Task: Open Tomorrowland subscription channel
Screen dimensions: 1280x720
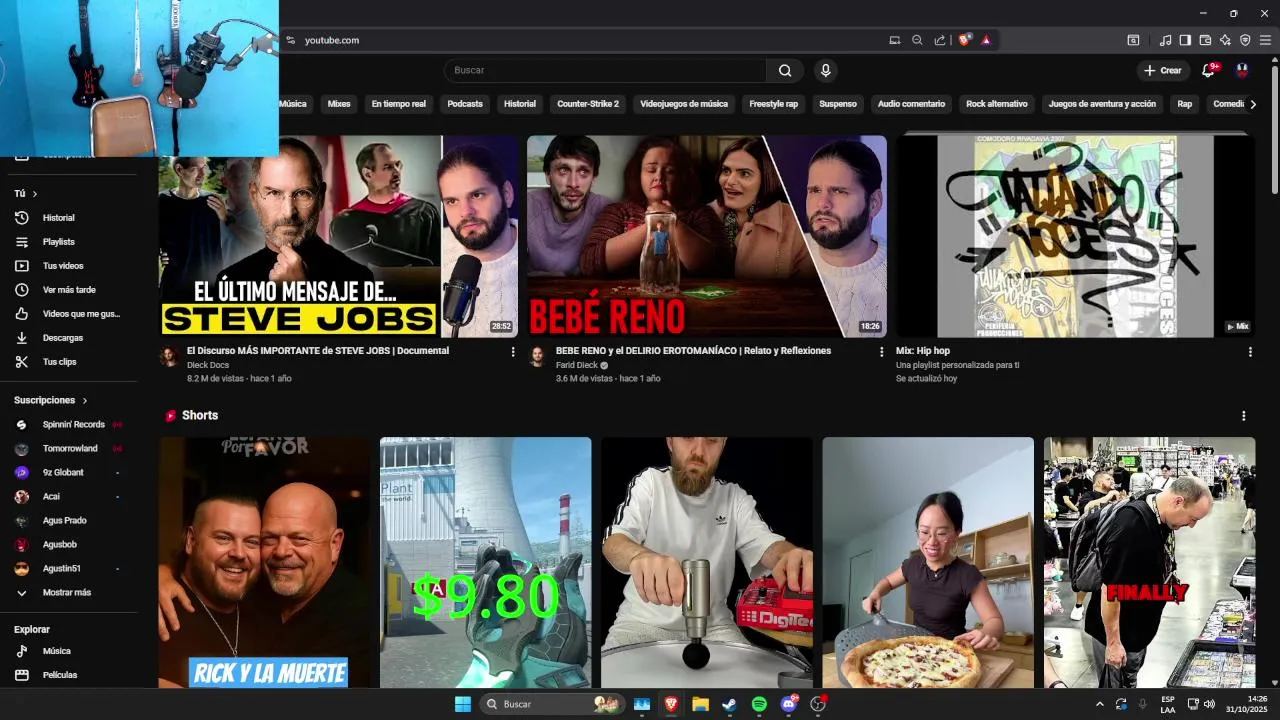Action: pos(68,449)
